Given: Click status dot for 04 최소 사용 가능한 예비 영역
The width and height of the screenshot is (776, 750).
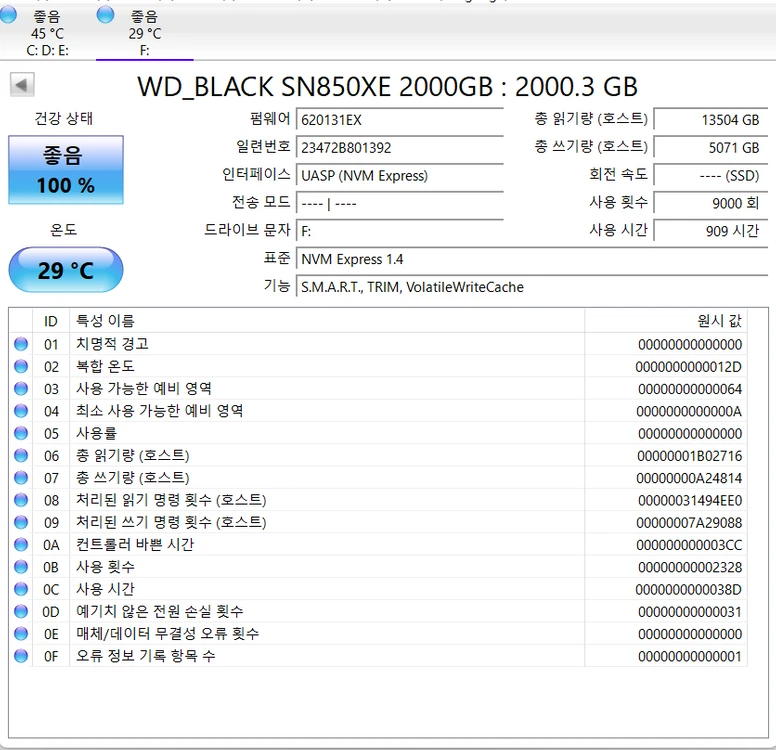Looking at the screenshot, I should pyautogui.click(x=21, y=411).
